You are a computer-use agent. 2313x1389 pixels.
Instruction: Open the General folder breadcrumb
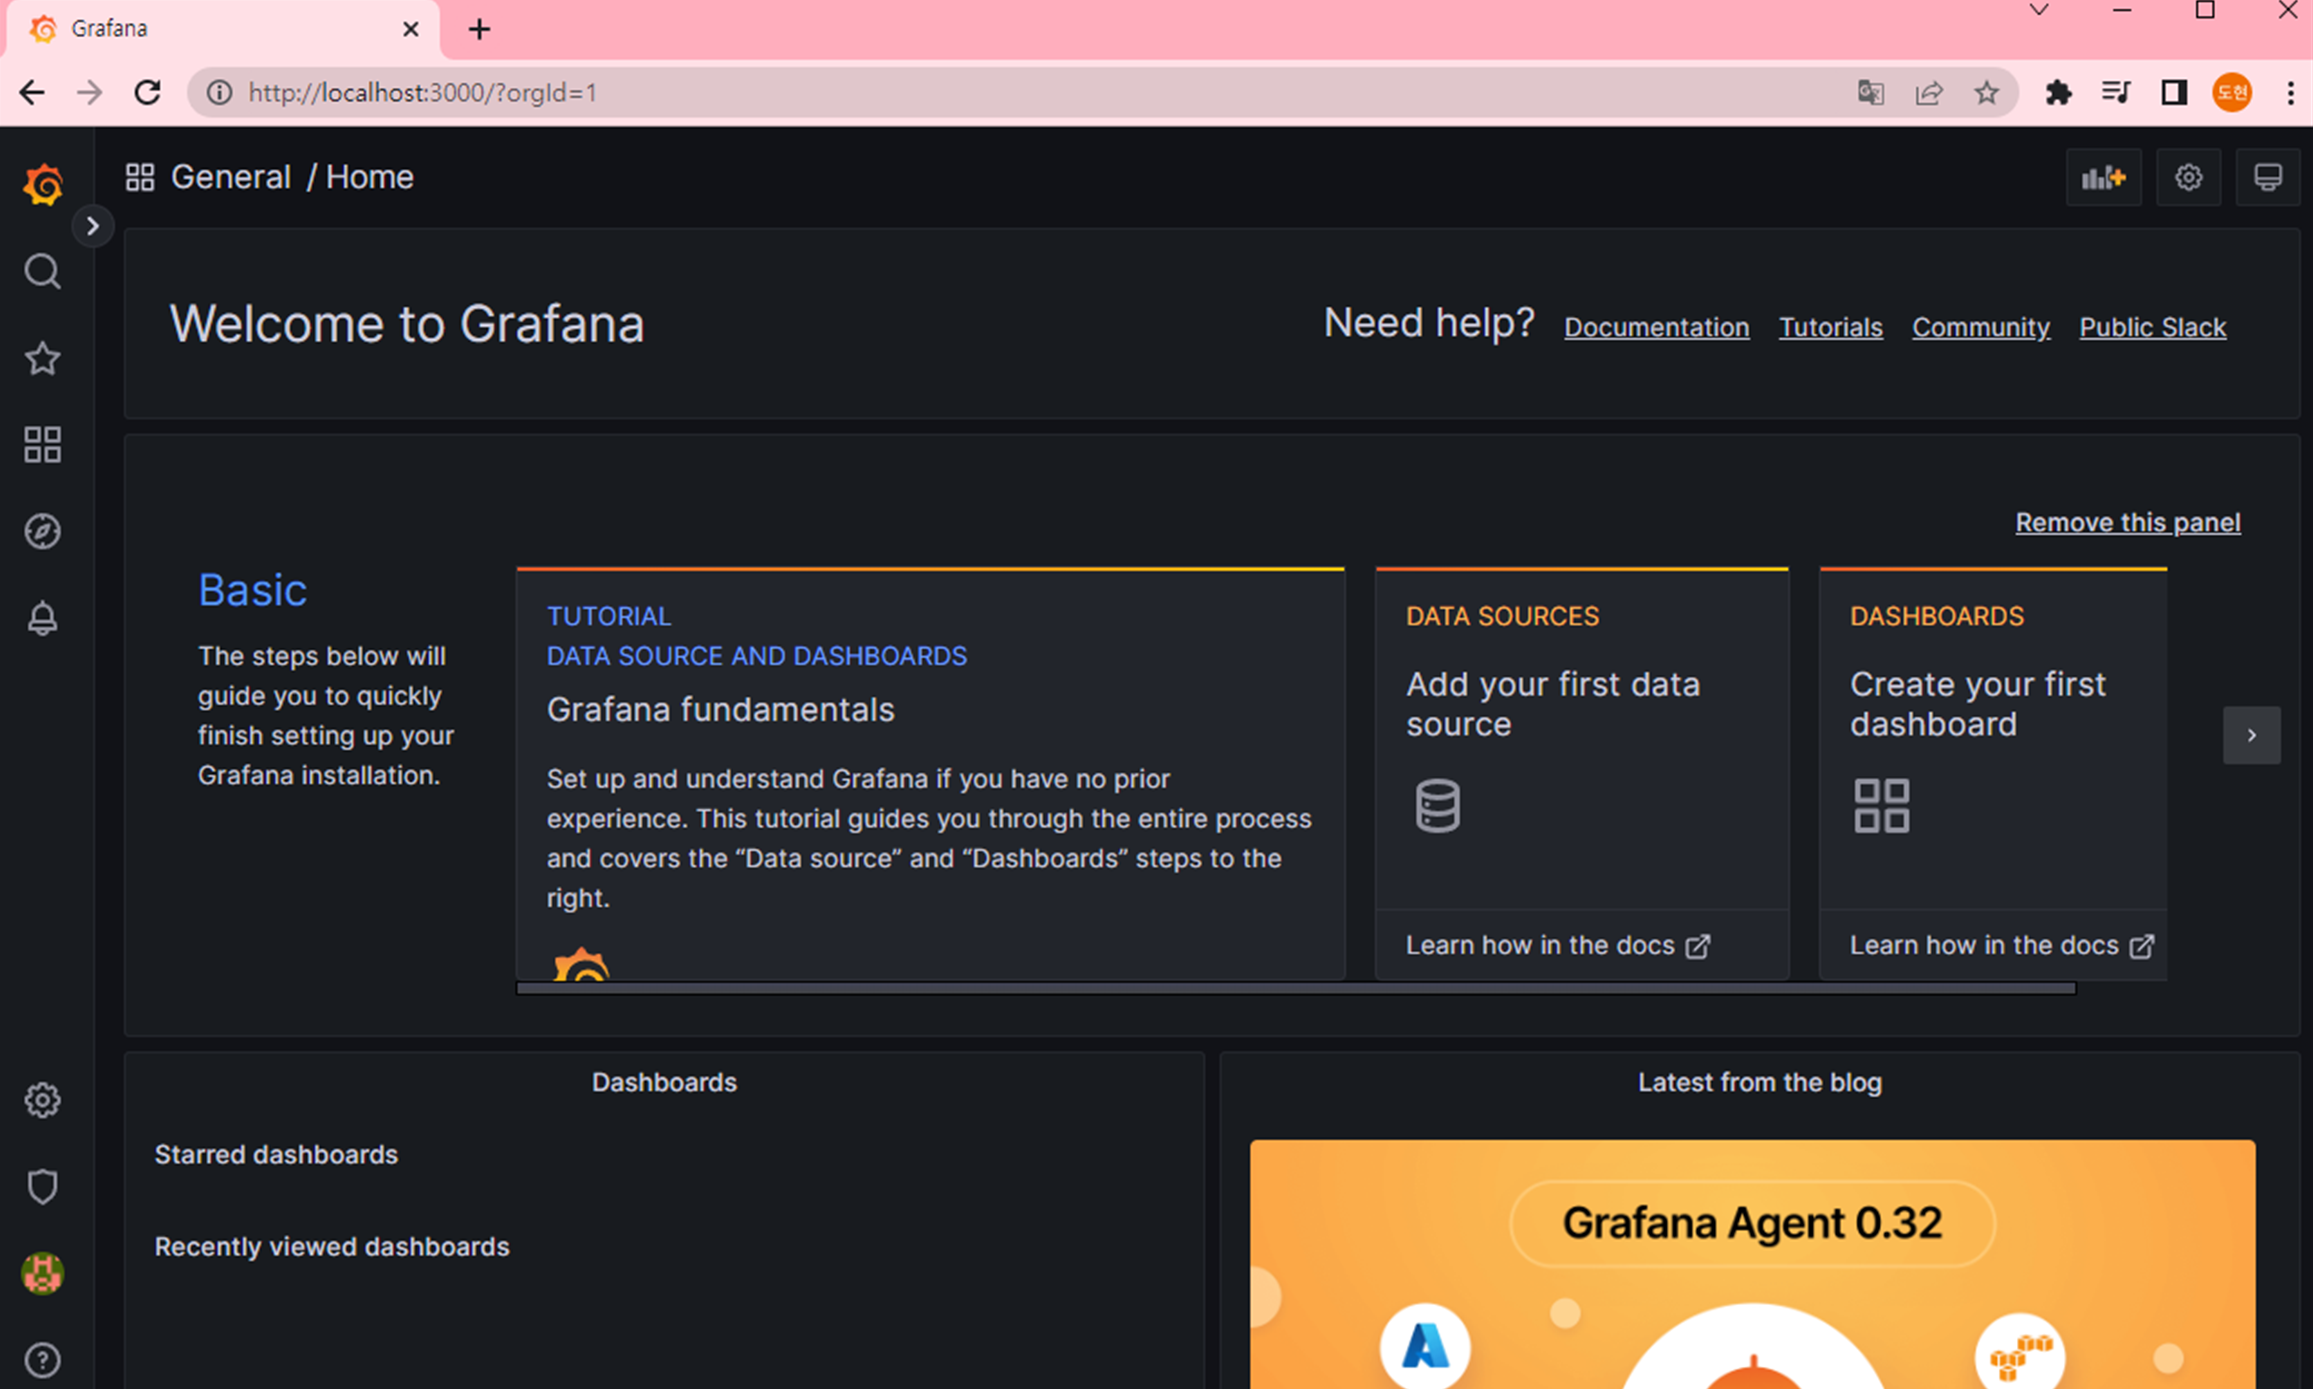pyautogui.click(x=231, y=177)
